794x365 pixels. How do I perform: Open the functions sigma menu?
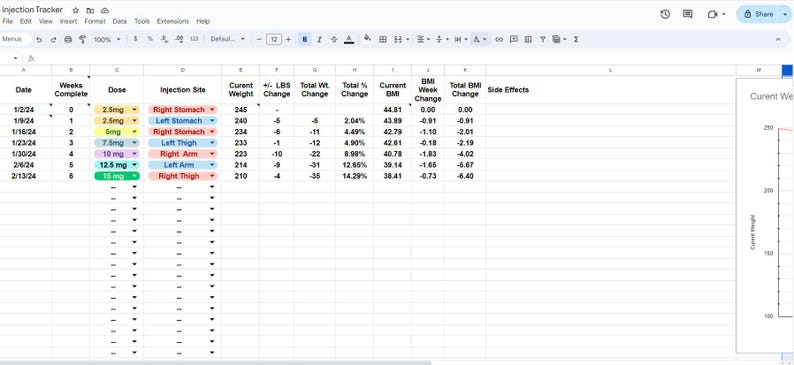576,39
